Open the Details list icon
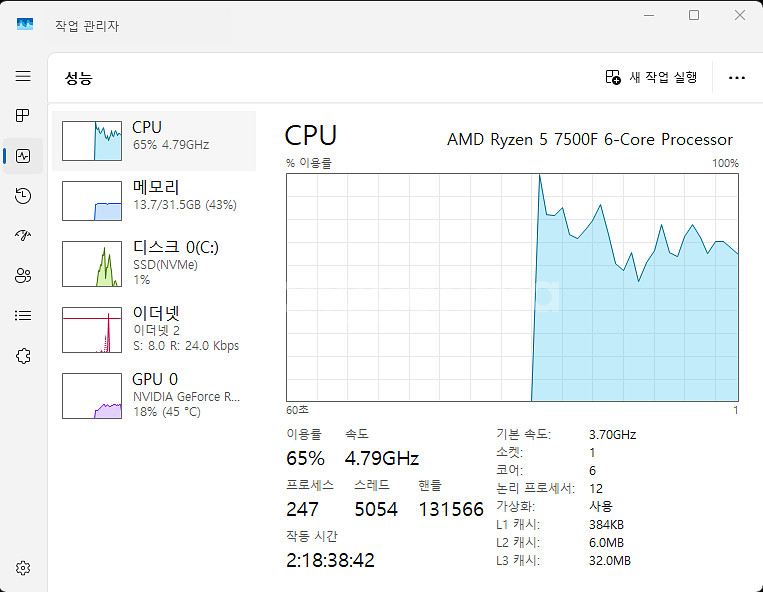The height and width of the screenshot is (592, 763). tap(23, 316)
